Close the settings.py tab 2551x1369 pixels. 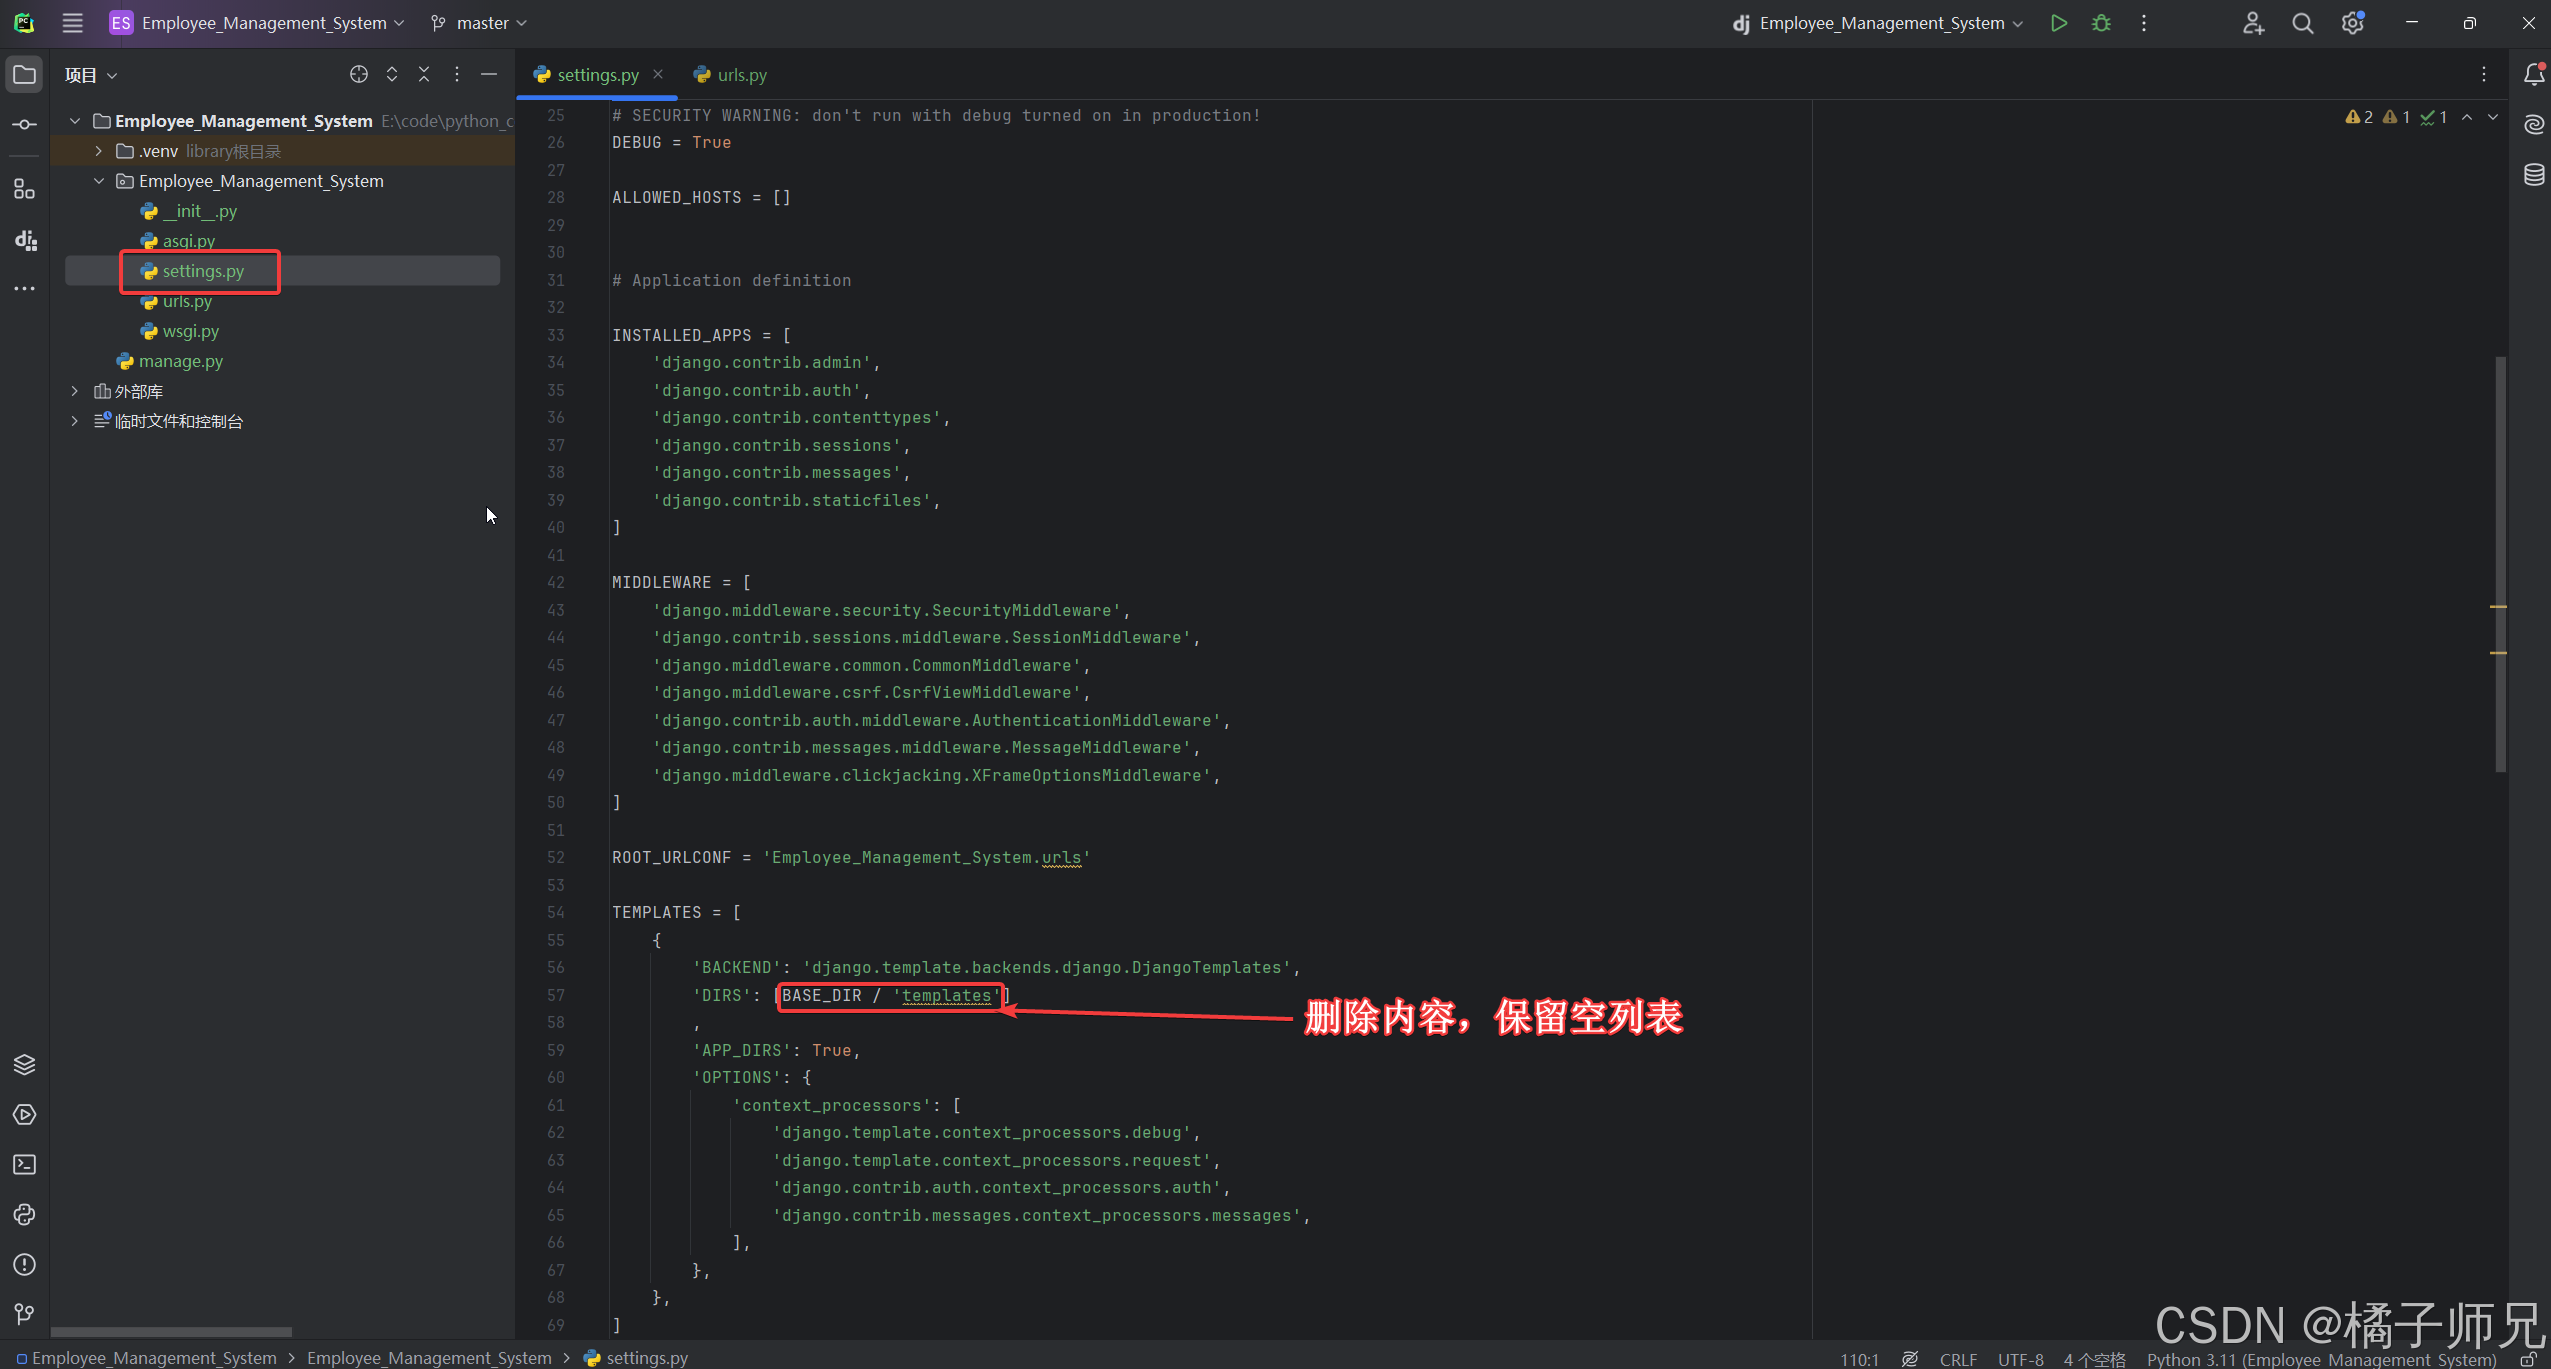(658, 74)
